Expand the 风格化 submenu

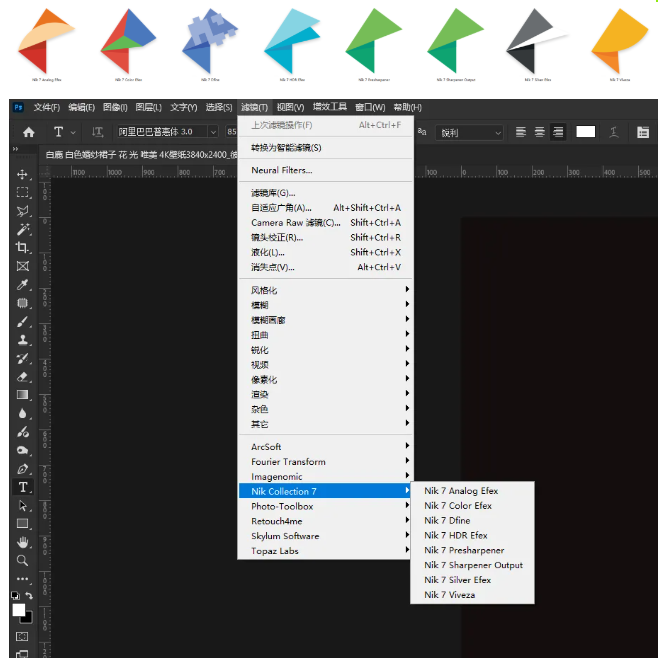tap(326, 290)
